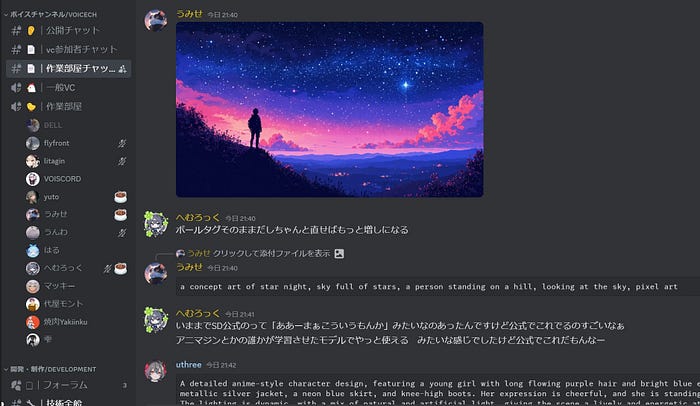This screenshot has height=406, width=700.
Task: Open uthree's user profile from username
Action: [x=188, y=364]
